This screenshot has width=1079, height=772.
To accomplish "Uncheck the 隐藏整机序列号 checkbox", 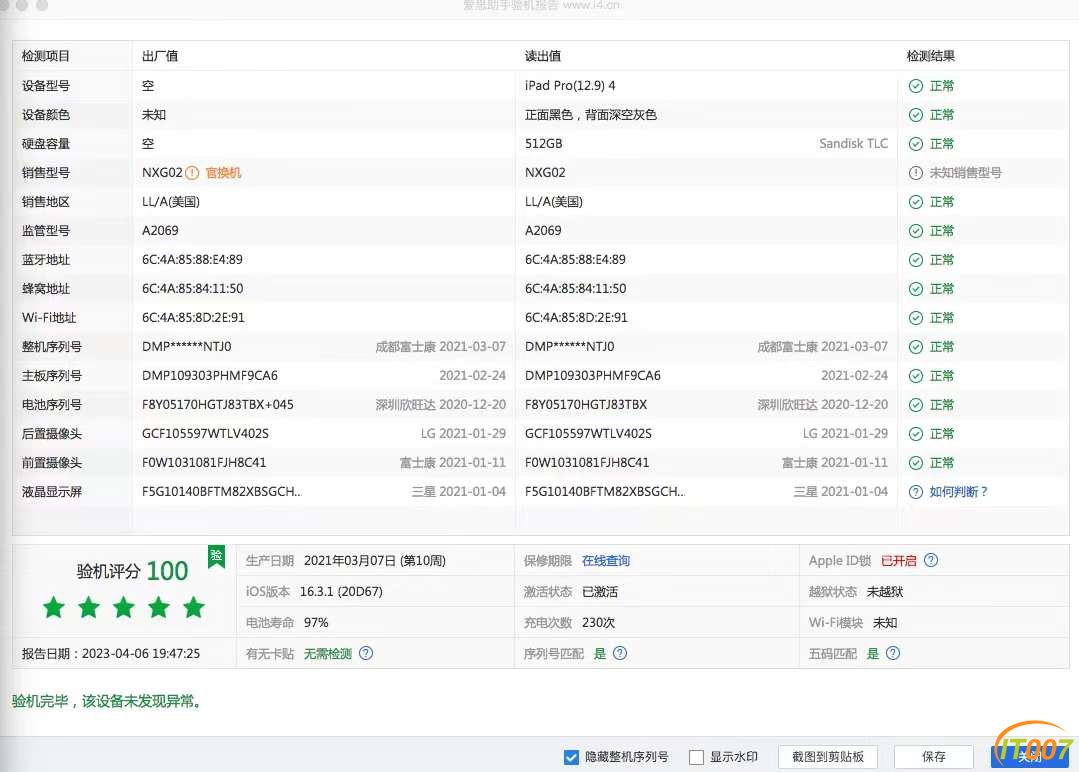I will 571,757.
